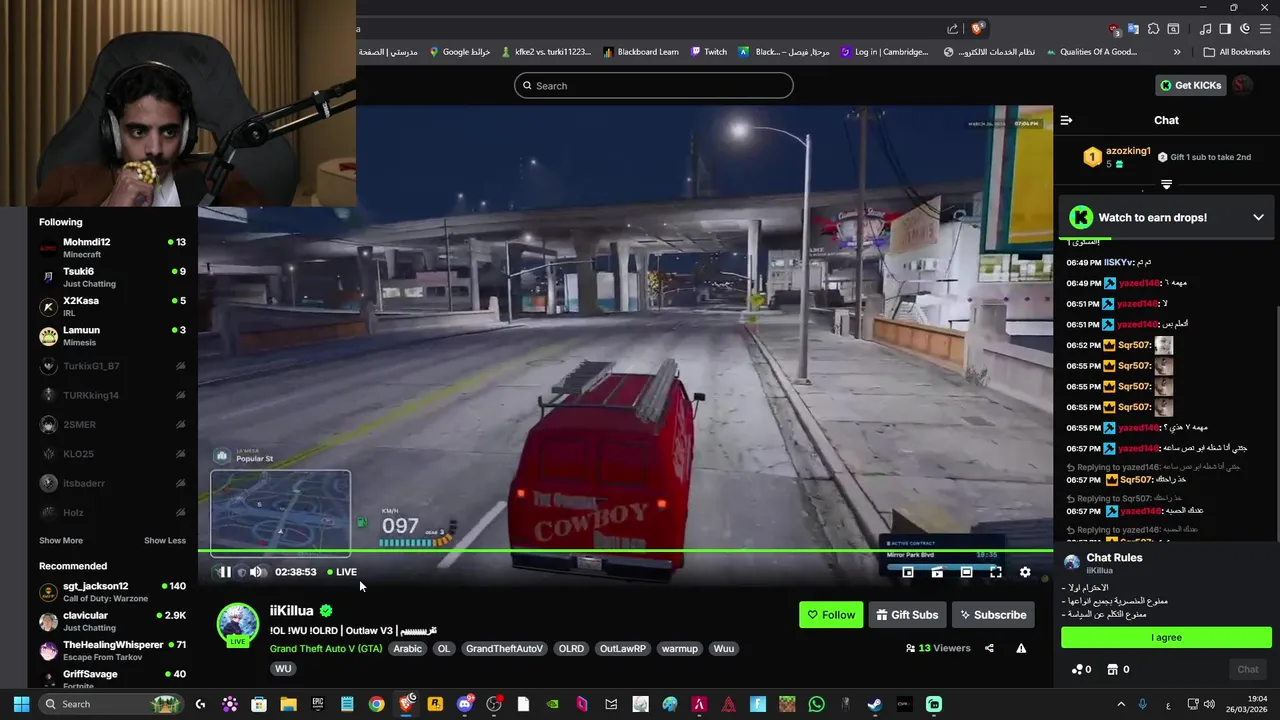Open the Blackboard Learn bookmark
Image resolution: width=1280 pixels, height=720 pixels.
coord(641,52)
